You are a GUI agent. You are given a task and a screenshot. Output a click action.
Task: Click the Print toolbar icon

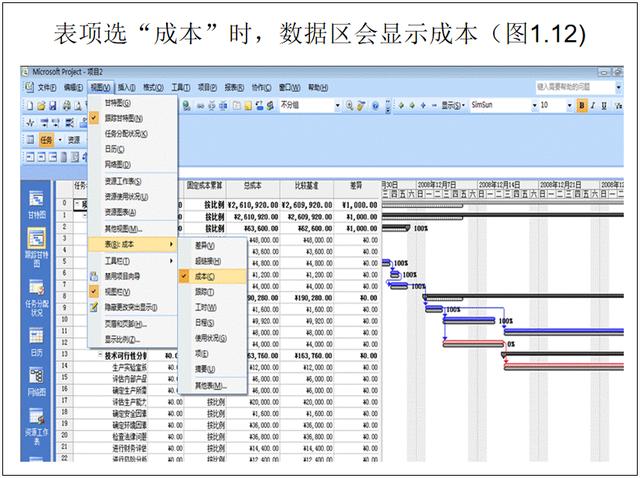pyautogui.click(x=67, y=106)
